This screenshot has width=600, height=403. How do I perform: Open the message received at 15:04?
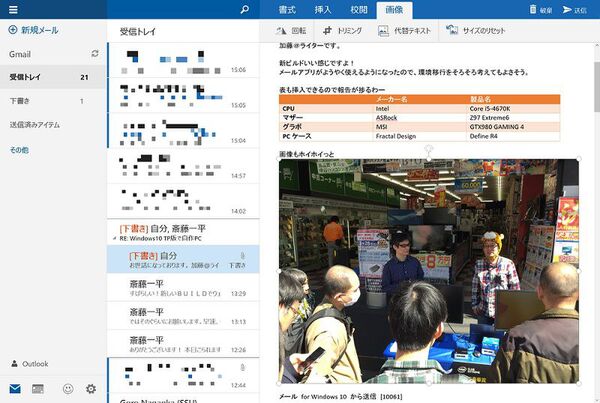(x=184, y=131)
